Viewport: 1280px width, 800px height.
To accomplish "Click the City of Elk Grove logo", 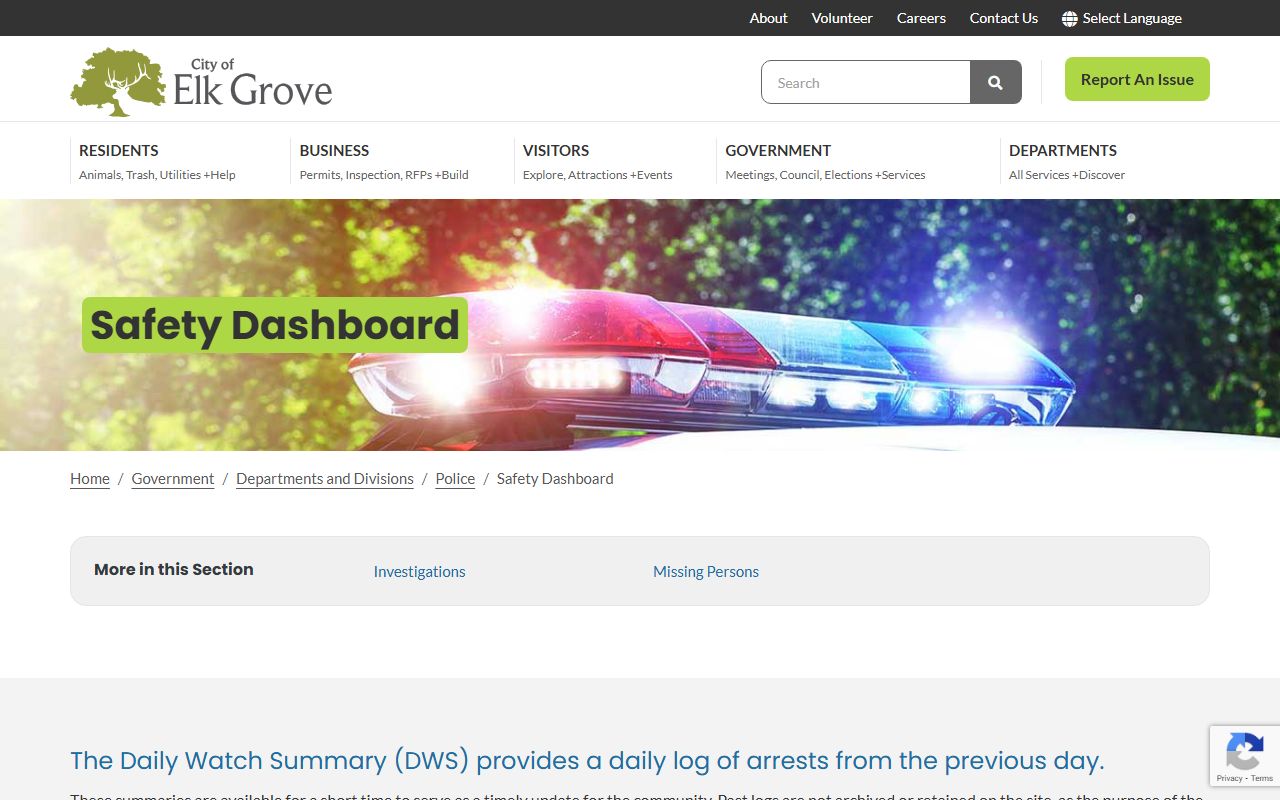I will click(x=201, y=82).
